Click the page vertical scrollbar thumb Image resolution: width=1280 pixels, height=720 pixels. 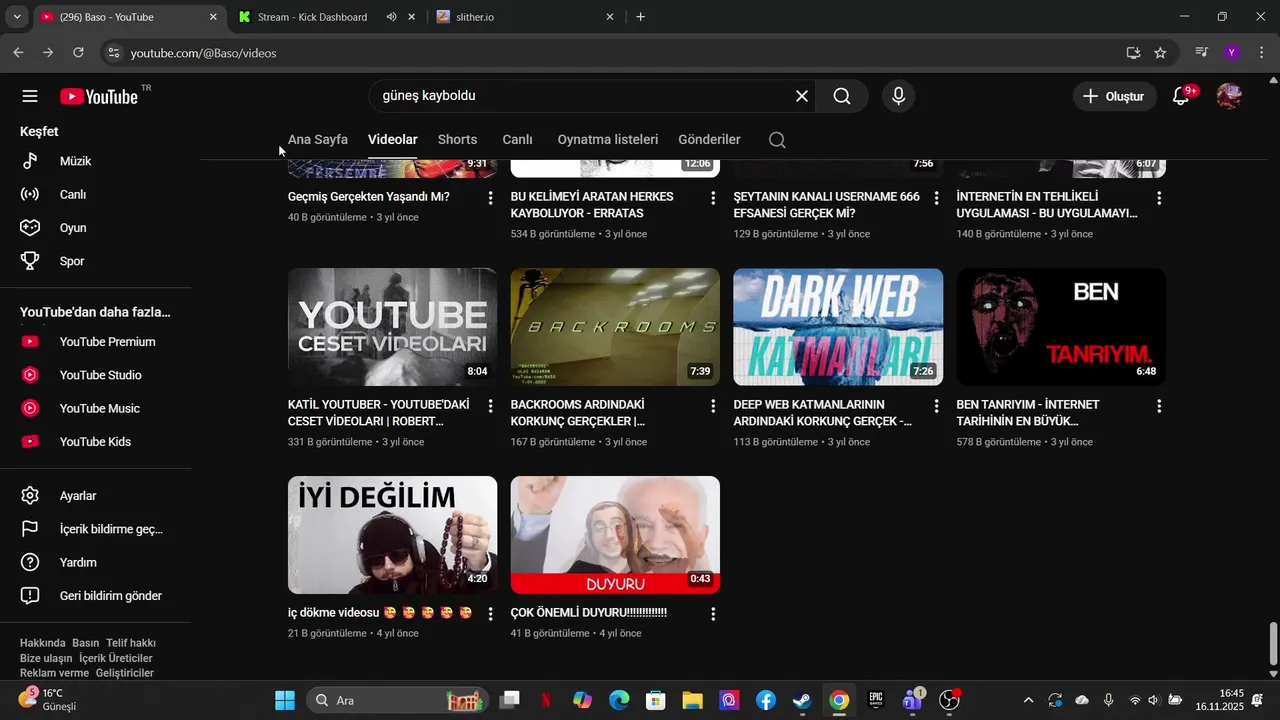[1273, 644]
